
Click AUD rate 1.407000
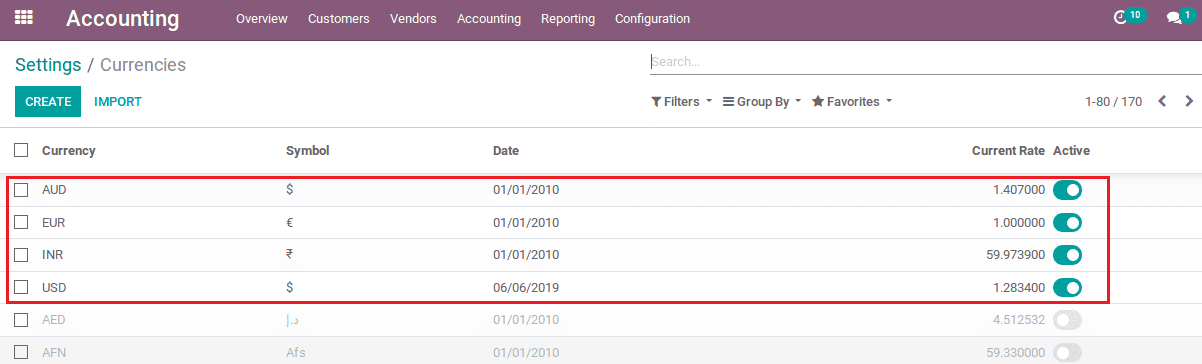[x=1019, y=190]
